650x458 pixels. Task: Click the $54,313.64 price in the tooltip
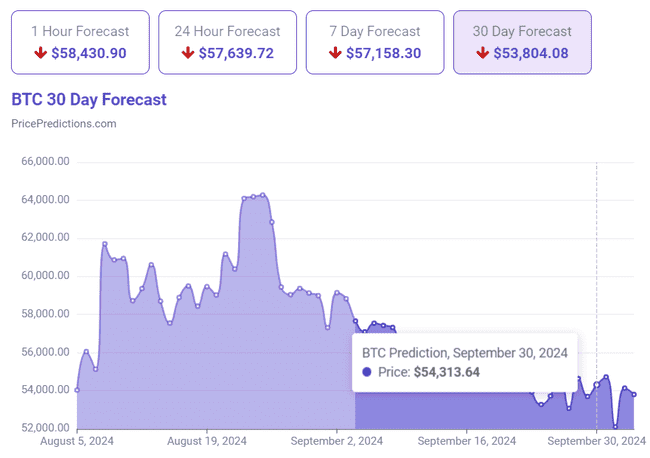coord(447,372)
